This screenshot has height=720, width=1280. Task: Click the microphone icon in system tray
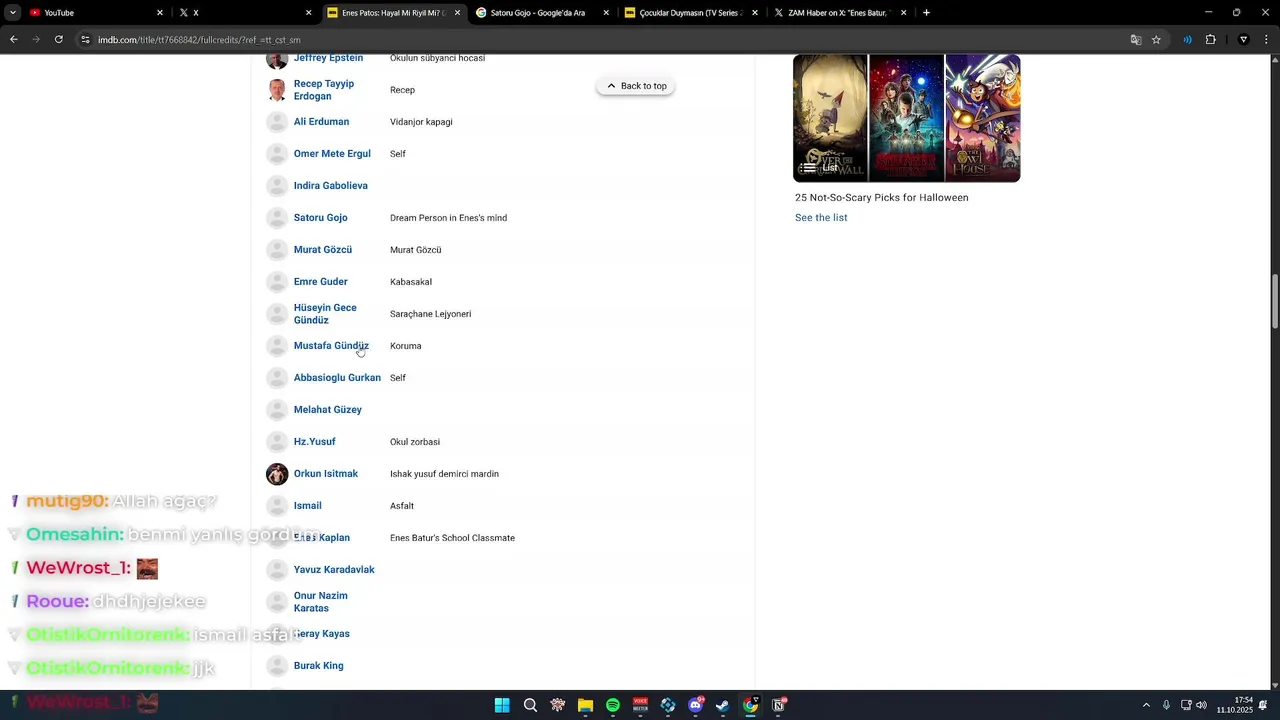click(x=1166, y=705)
